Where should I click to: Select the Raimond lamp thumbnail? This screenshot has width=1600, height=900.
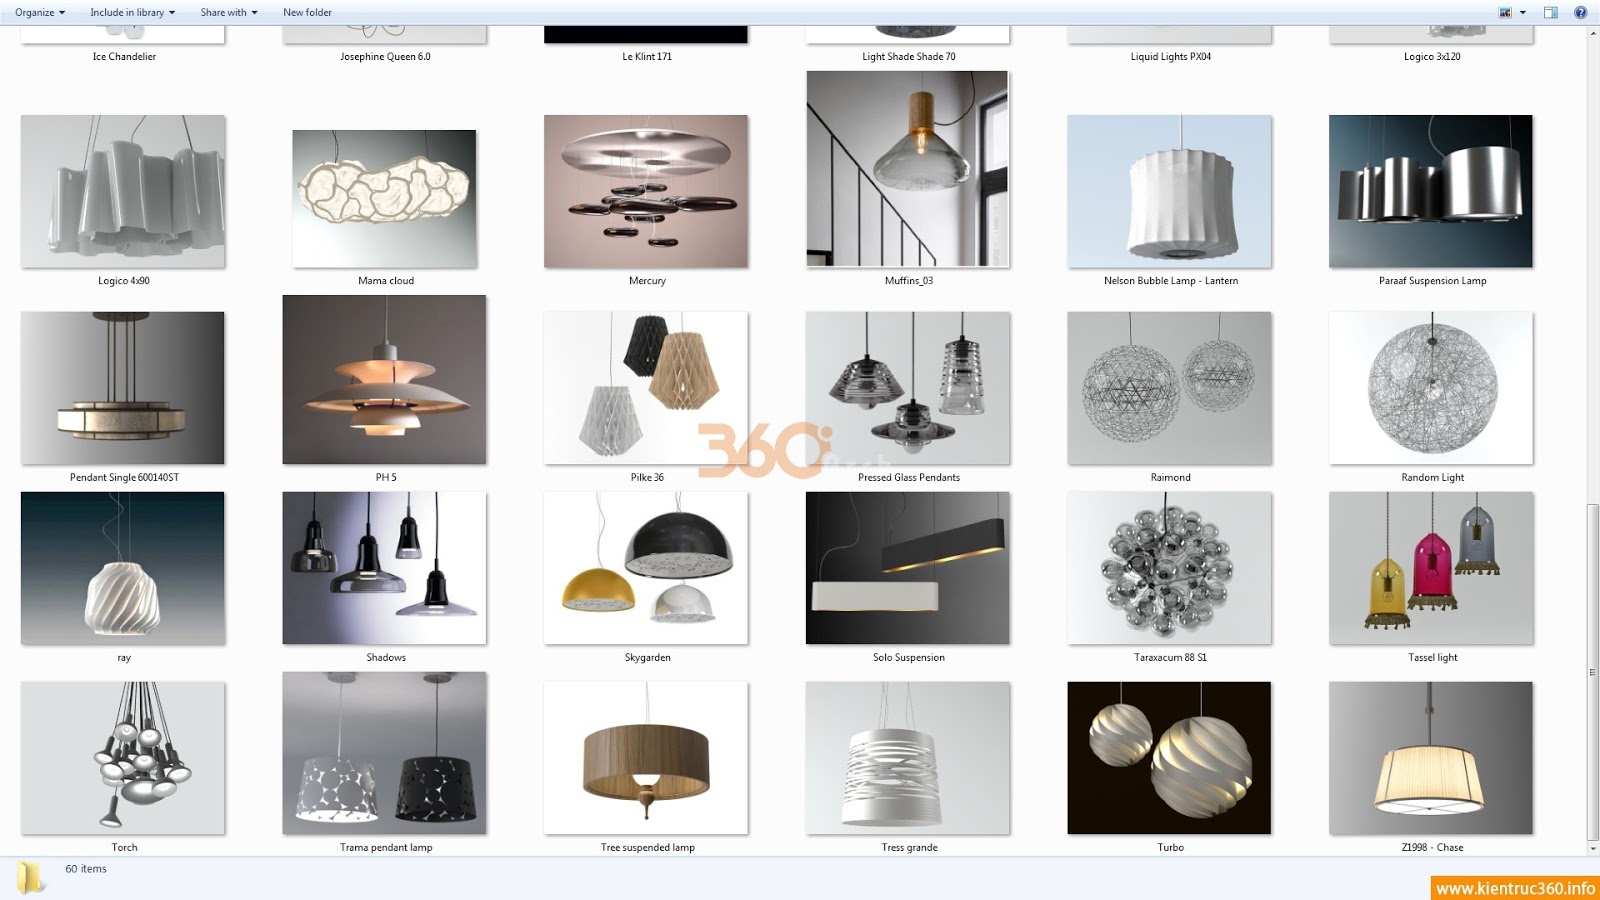(x=1170, y=388)
